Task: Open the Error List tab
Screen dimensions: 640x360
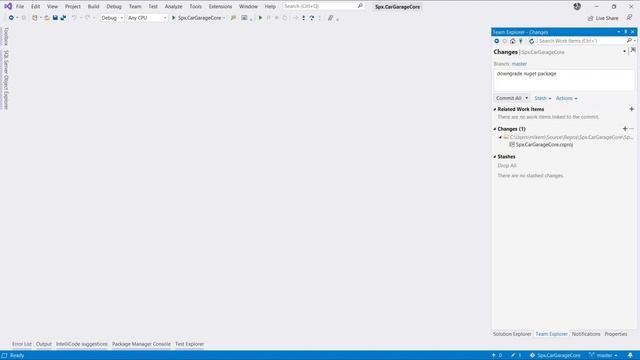Action: tap(22, 344)
